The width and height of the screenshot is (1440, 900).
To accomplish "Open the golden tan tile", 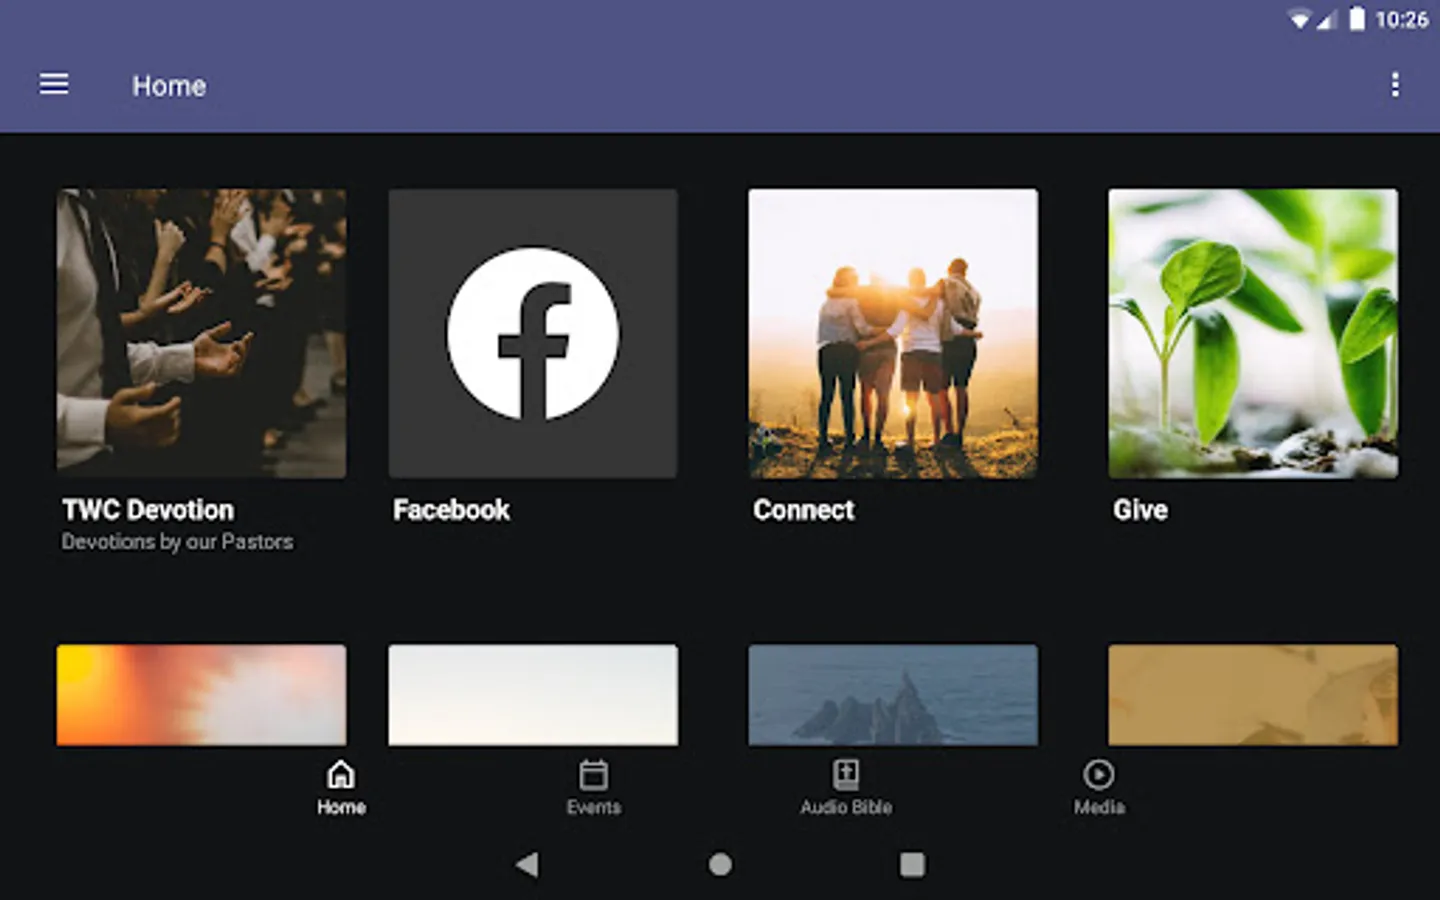I will 1253,695.
